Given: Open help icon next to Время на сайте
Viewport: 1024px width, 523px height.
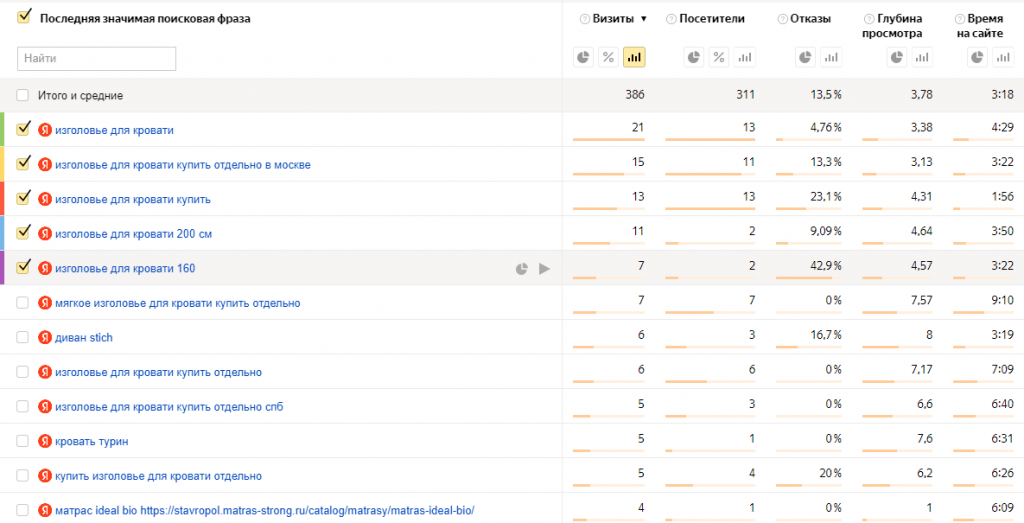Looking at the screenshot, I should 959,19.
